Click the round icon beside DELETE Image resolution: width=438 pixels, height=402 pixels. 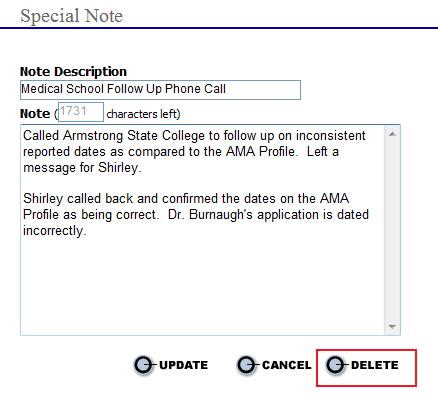coord(336,365)
